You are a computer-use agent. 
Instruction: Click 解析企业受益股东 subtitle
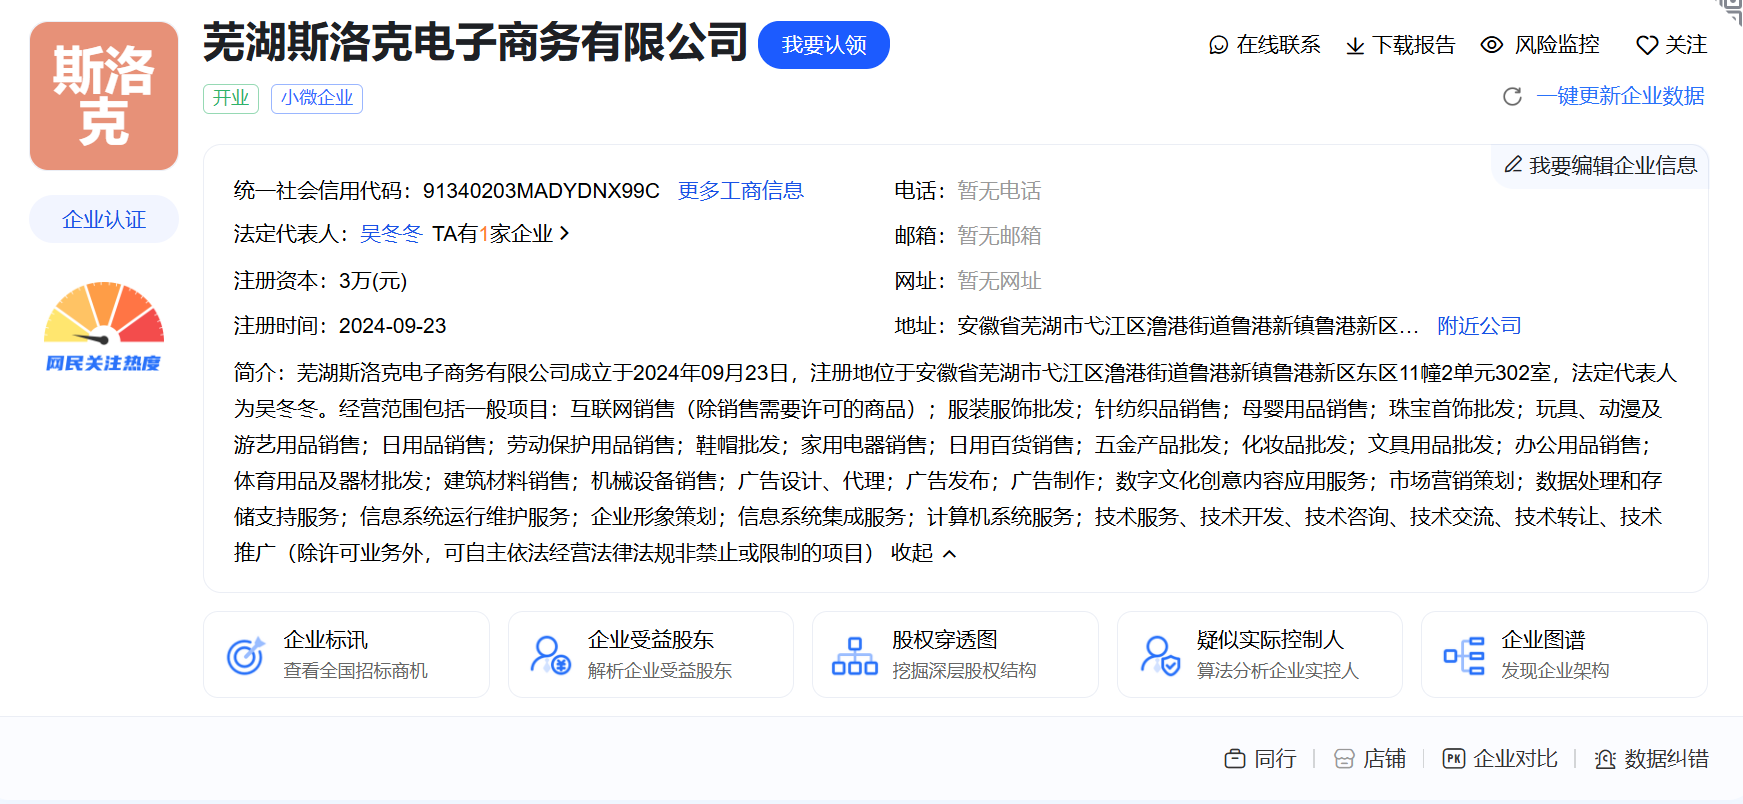(x=660, y=670)
